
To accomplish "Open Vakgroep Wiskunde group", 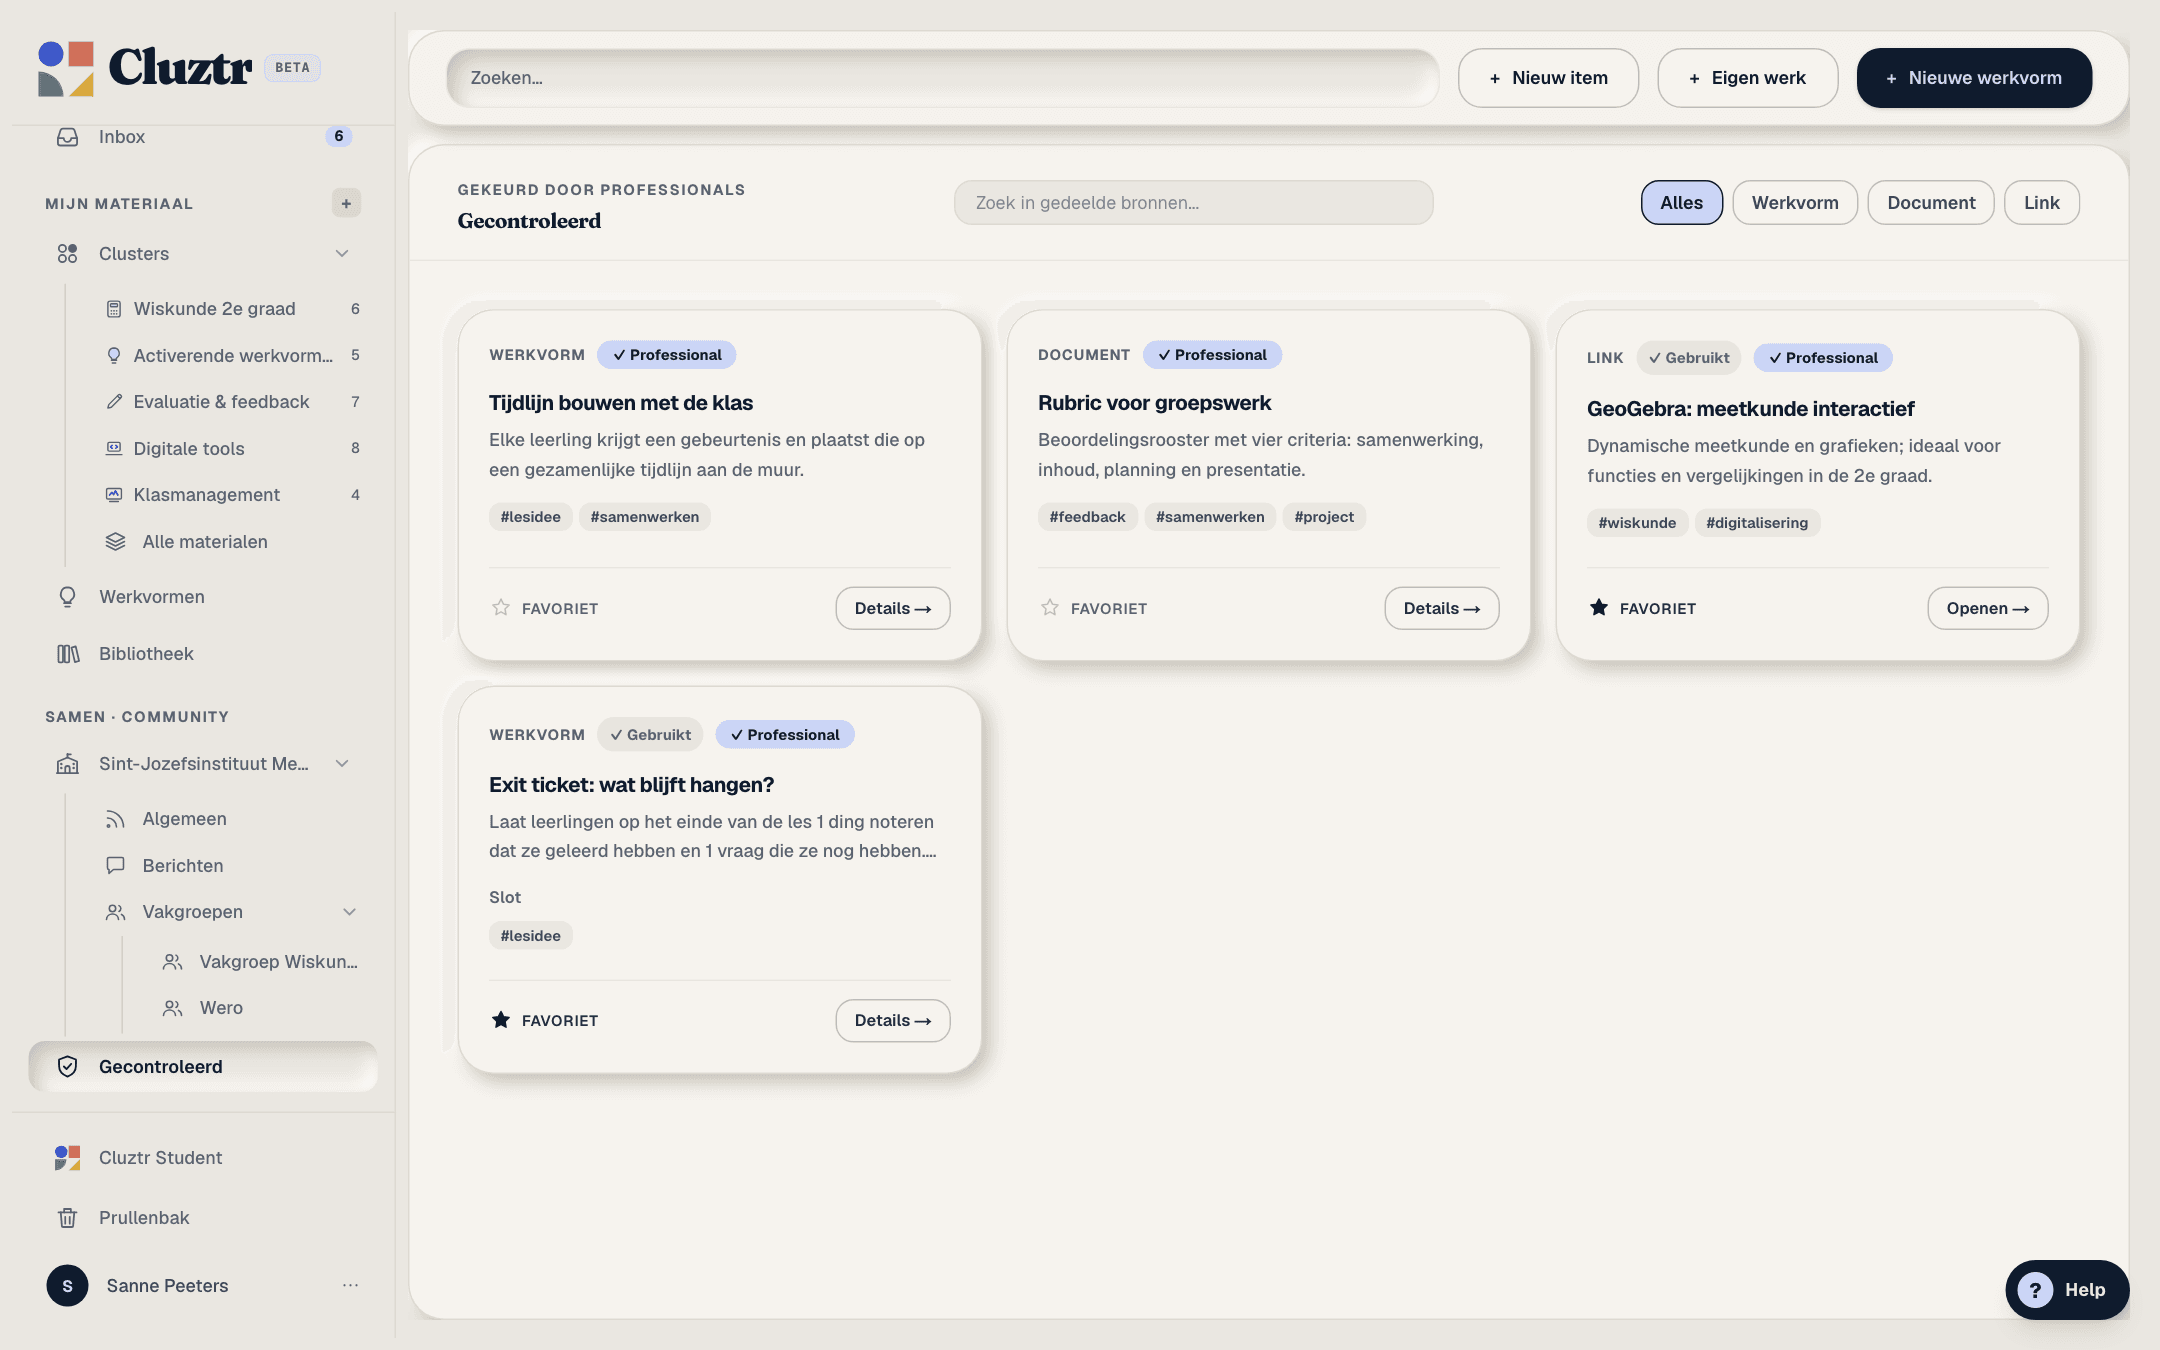I will (260, 962).
